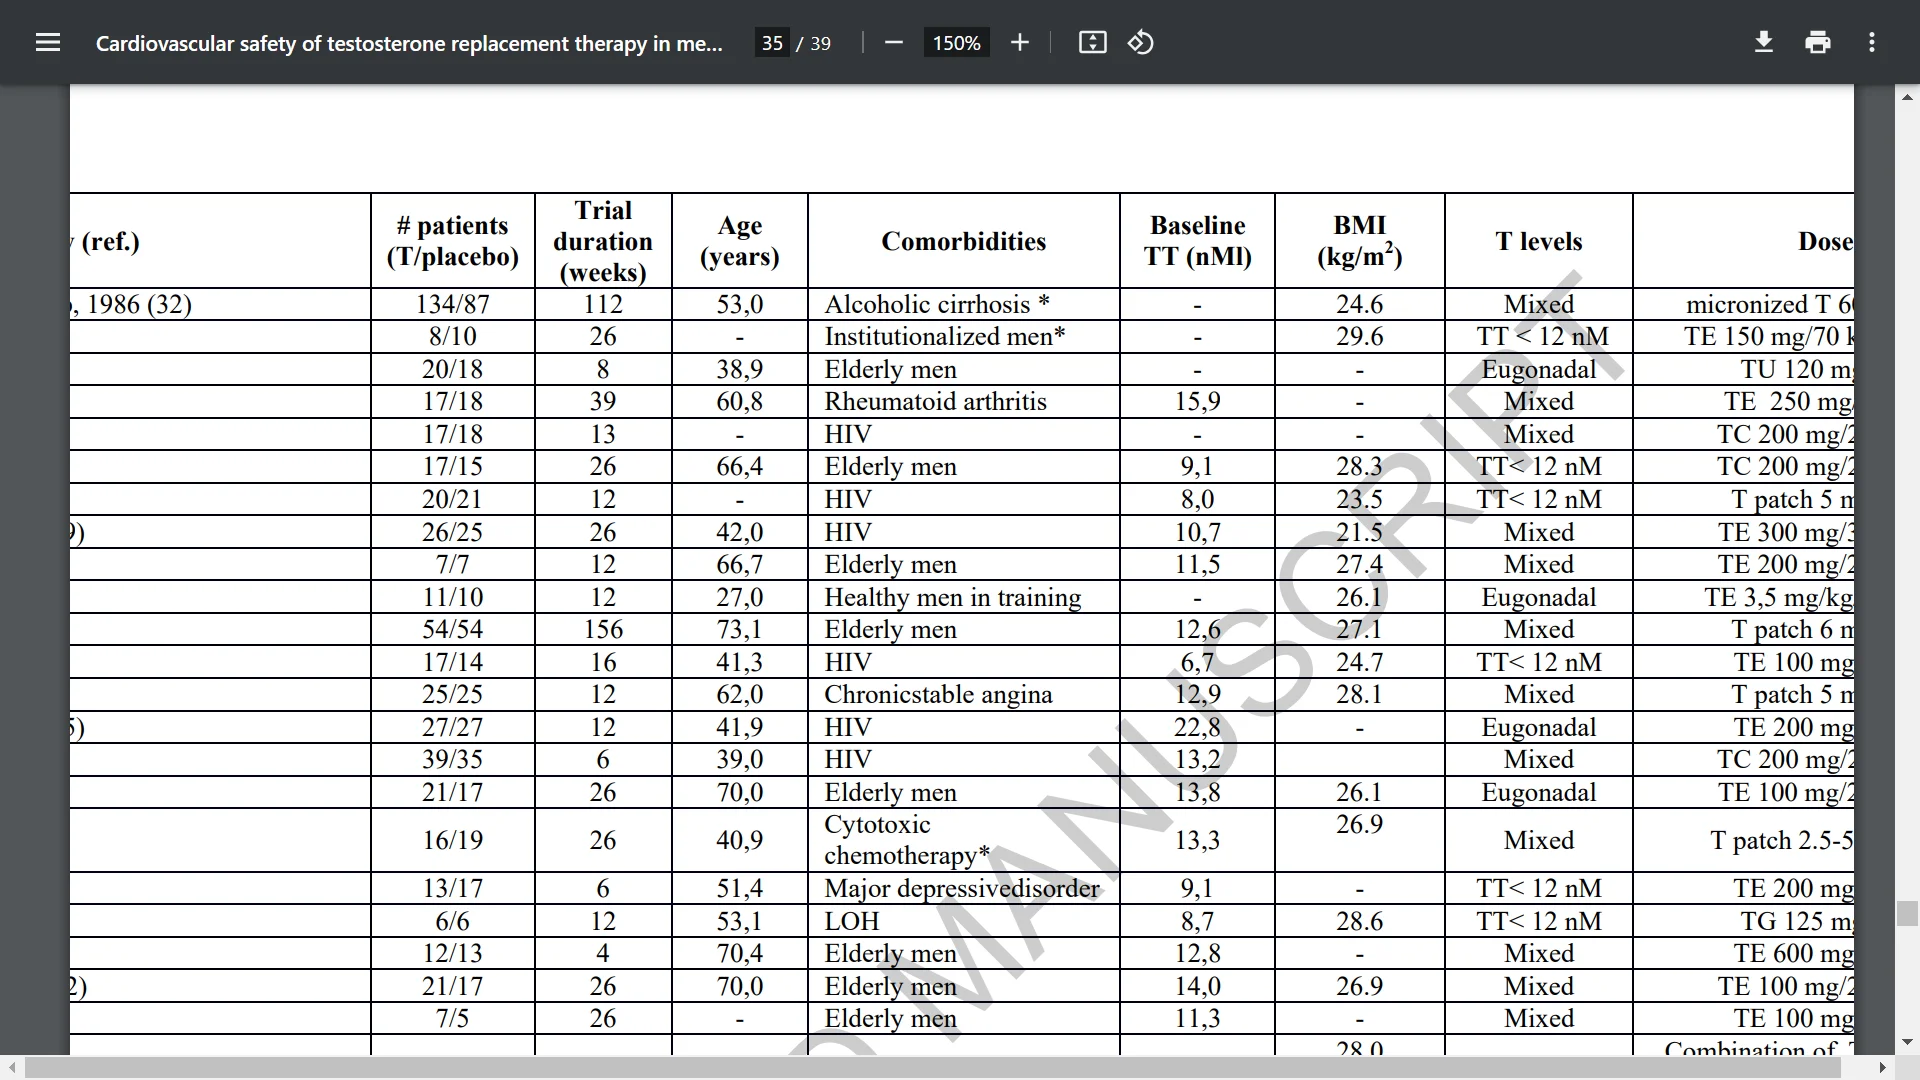Click the 'TG 125 mg' dose cell
Viewport: 1920px width, 1080px height.
click(x=1744, y=921)
